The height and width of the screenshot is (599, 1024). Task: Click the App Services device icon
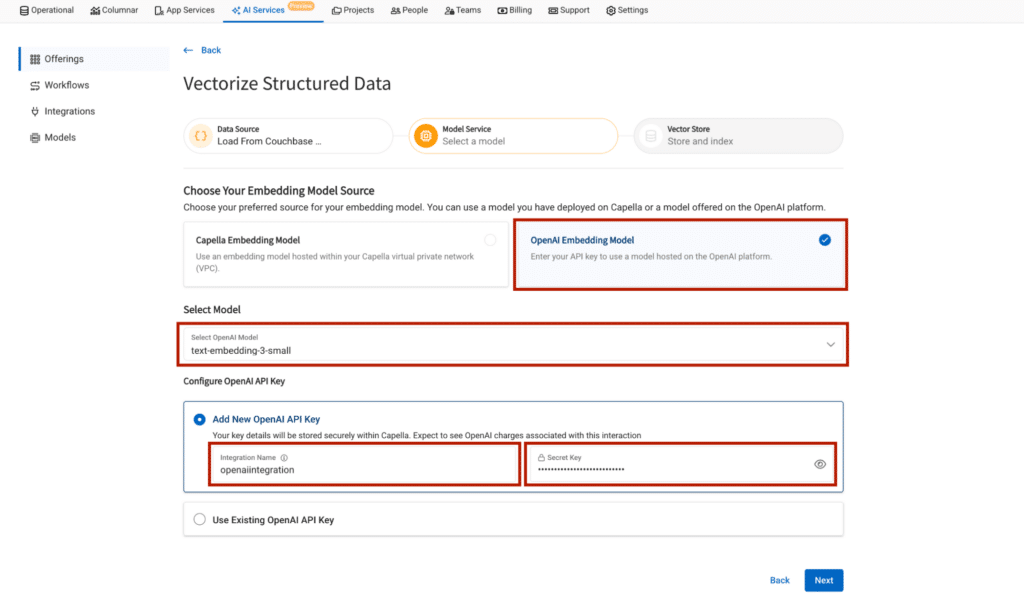pyautogui.click(x=159, y=10)
